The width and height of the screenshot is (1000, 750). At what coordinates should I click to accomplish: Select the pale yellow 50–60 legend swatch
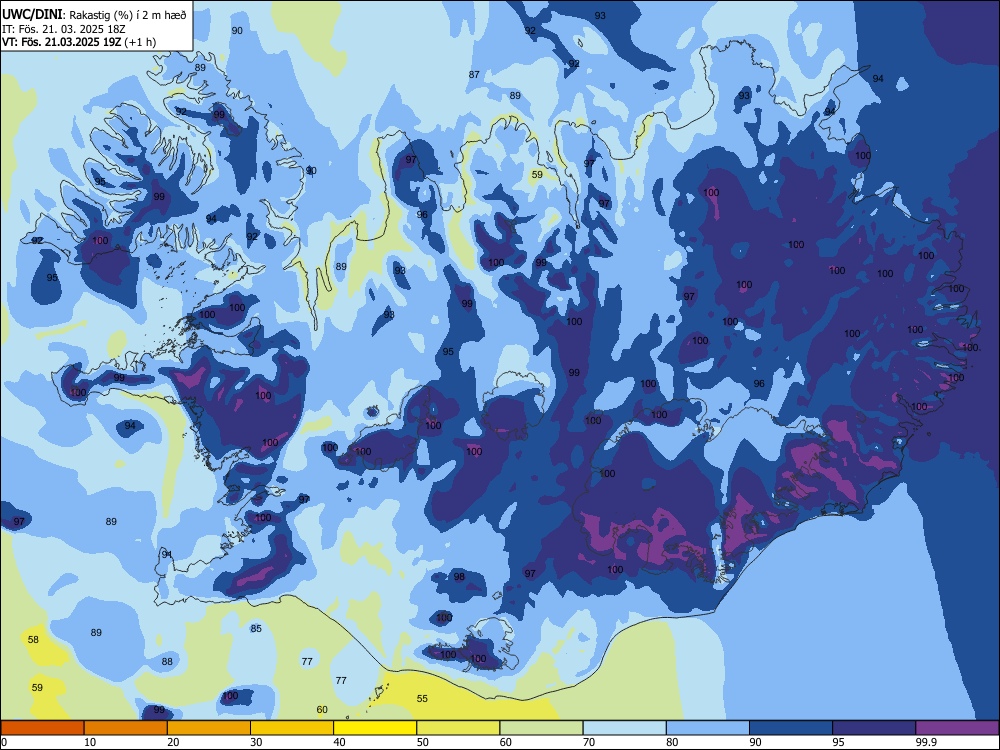pyautogui.click(x=459, y=728)
